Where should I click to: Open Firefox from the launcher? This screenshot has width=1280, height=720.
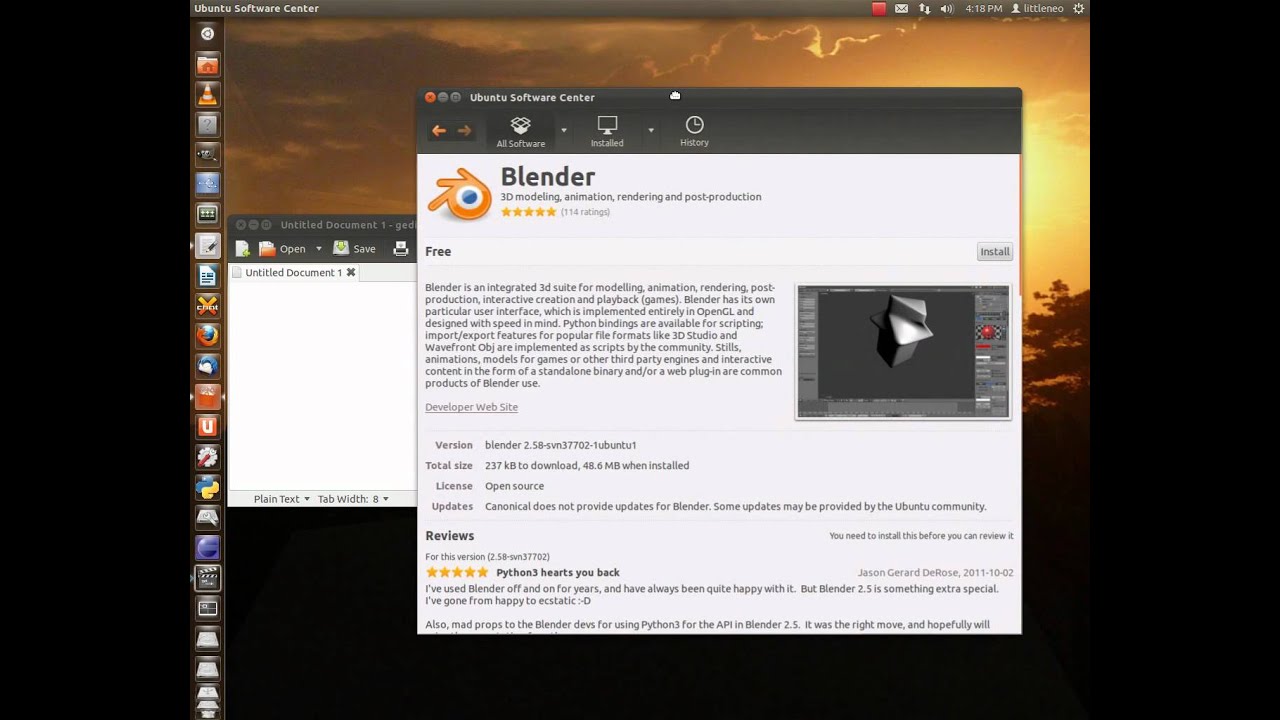coord(207,336)
